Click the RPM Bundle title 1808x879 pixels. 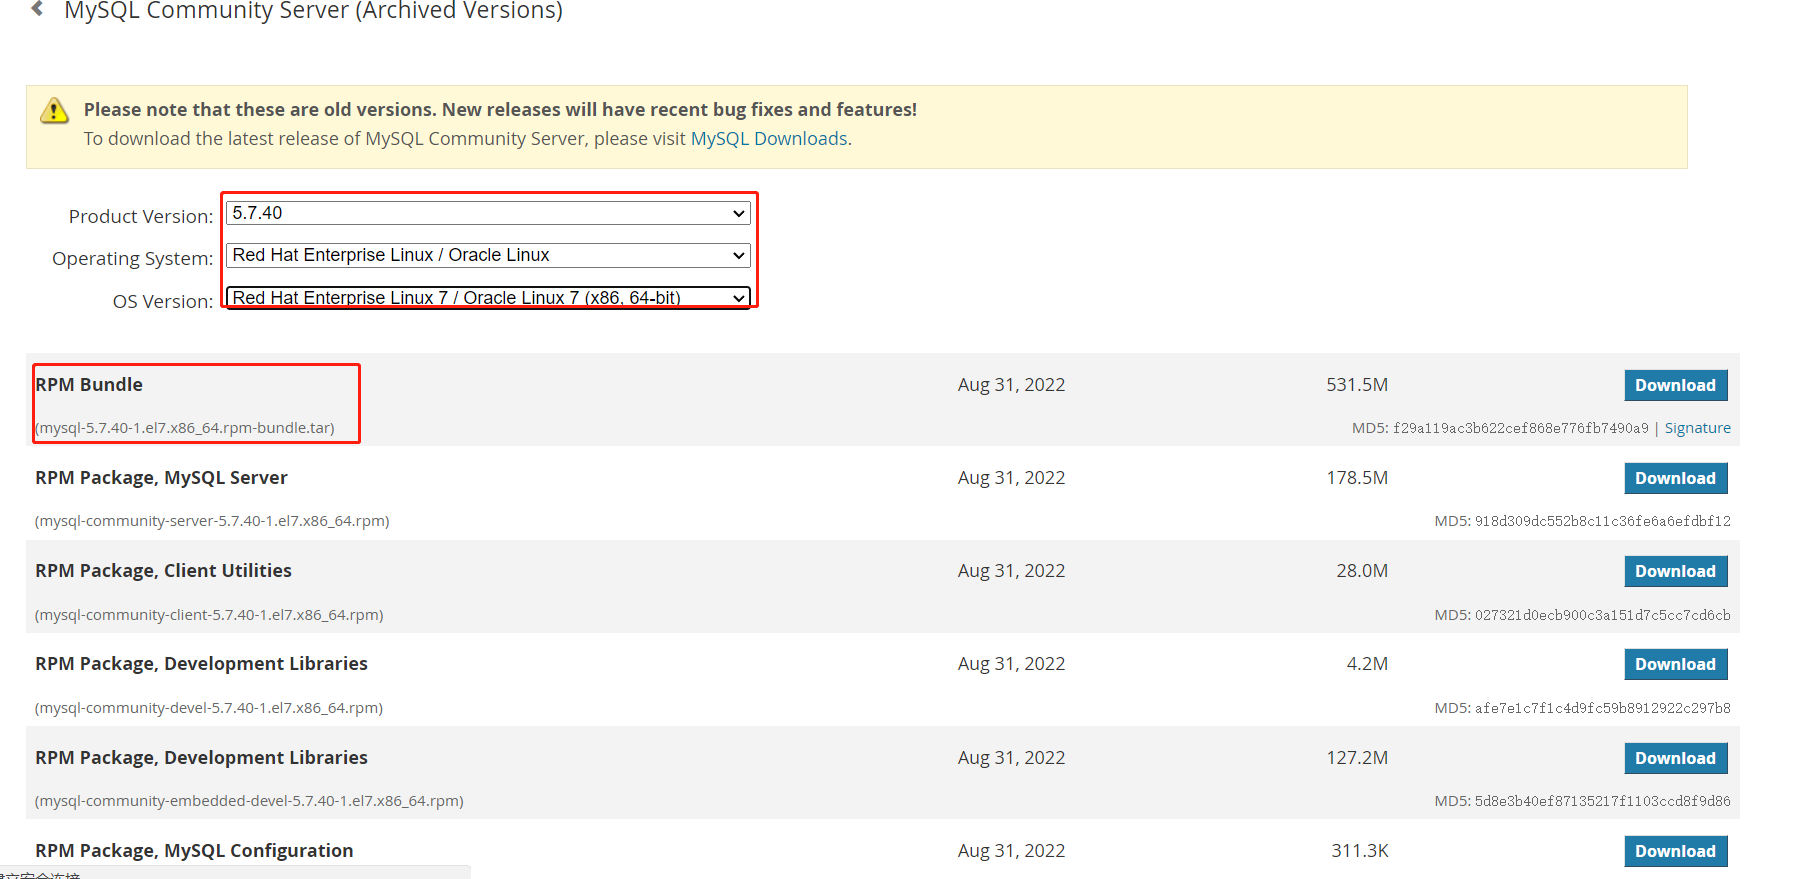pyautogui.click(x=89, y=385)
